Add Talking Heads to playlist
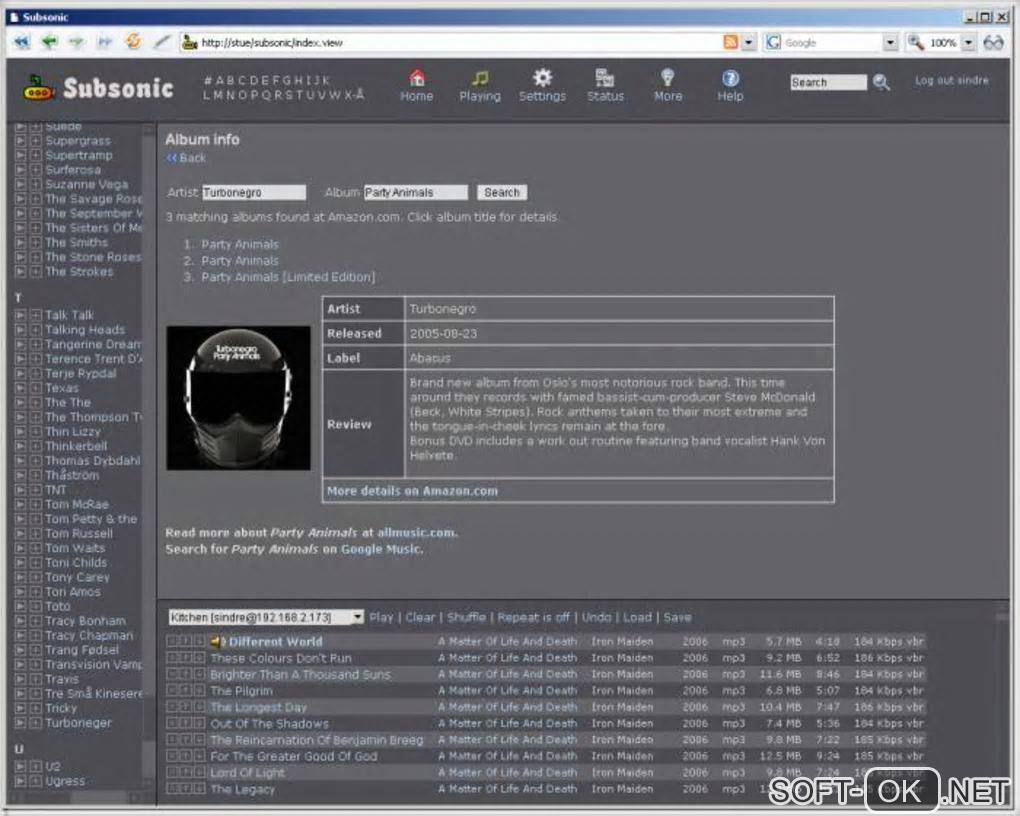This screenshot has width=1020, height=816. point(36,330)
